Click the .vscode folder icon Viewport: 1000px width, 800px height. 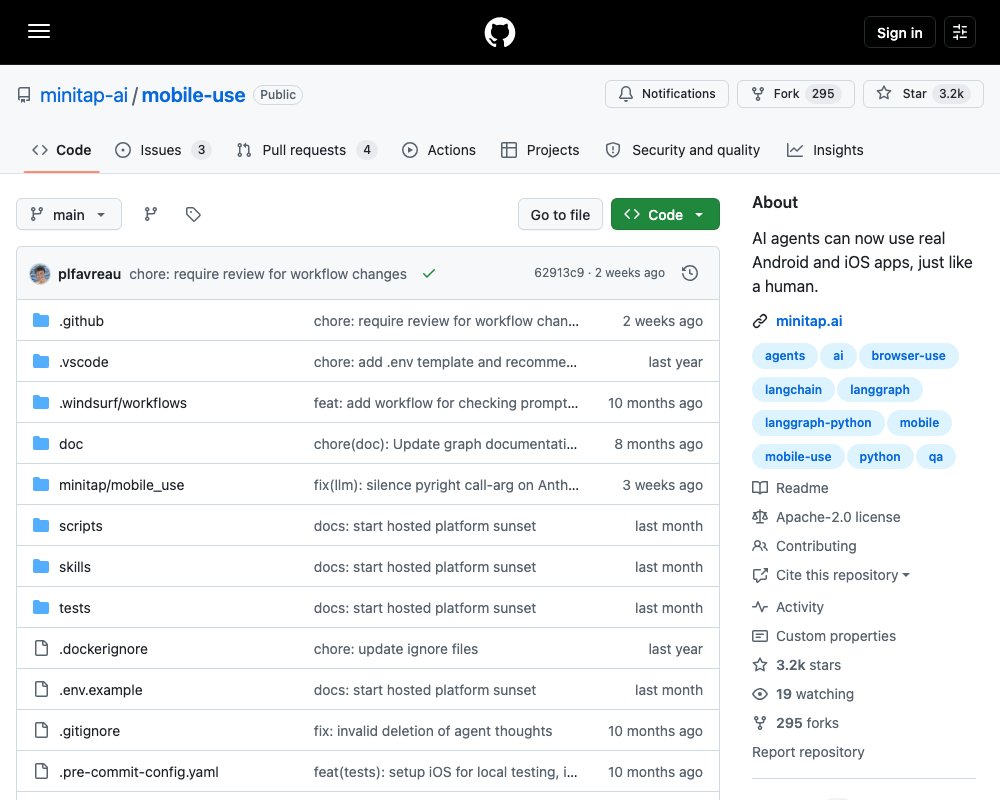pyautogui.click(x=41, y=361)
